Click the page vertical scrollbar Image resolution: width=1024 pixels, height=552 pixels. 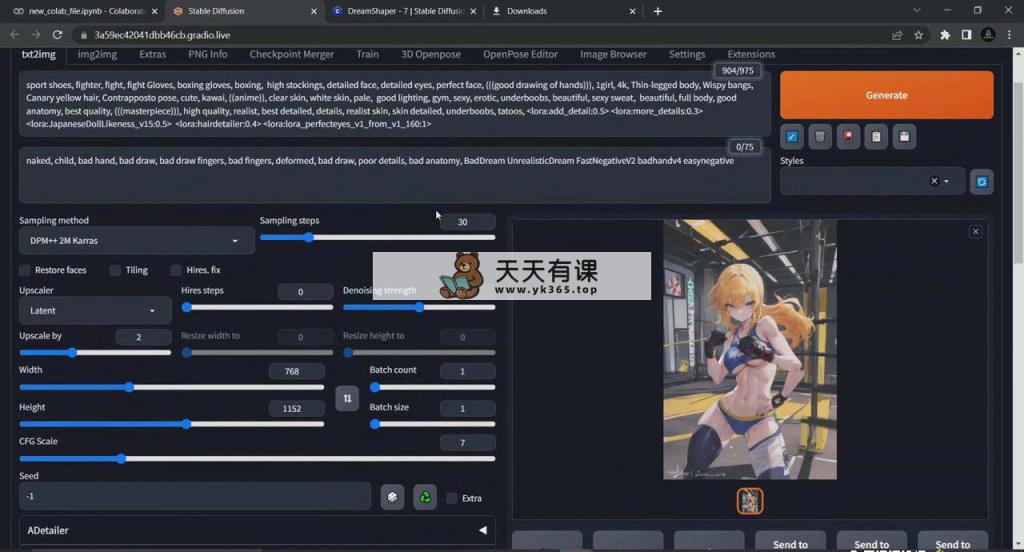pos(1017,173)
